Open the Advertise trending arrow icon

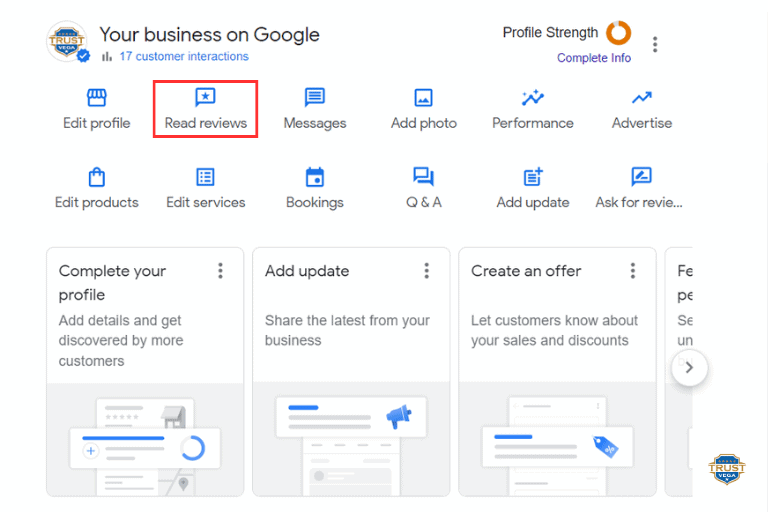642,98
